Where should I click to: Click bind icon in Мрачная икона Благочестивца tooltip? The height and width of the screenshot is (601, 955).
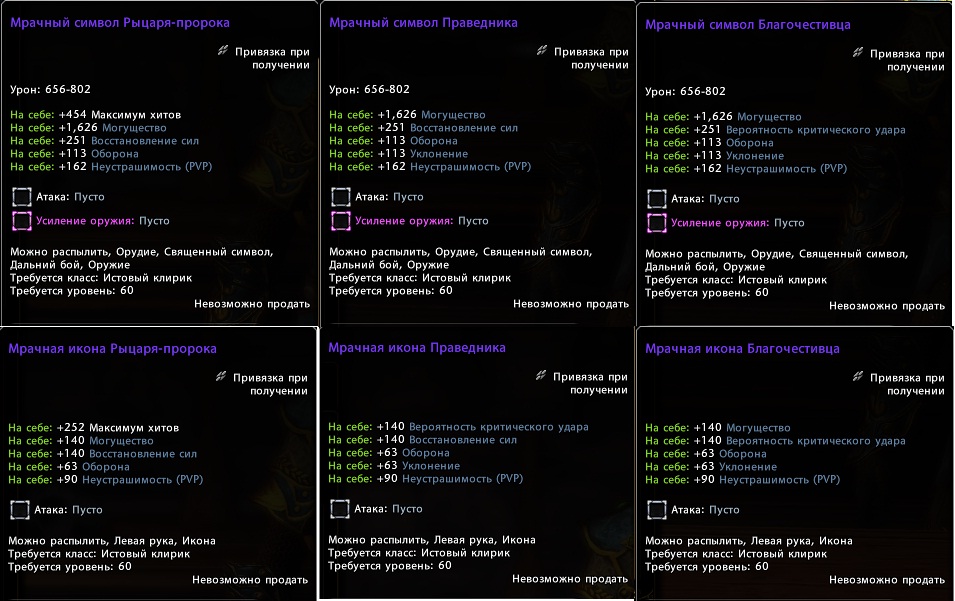858,378
